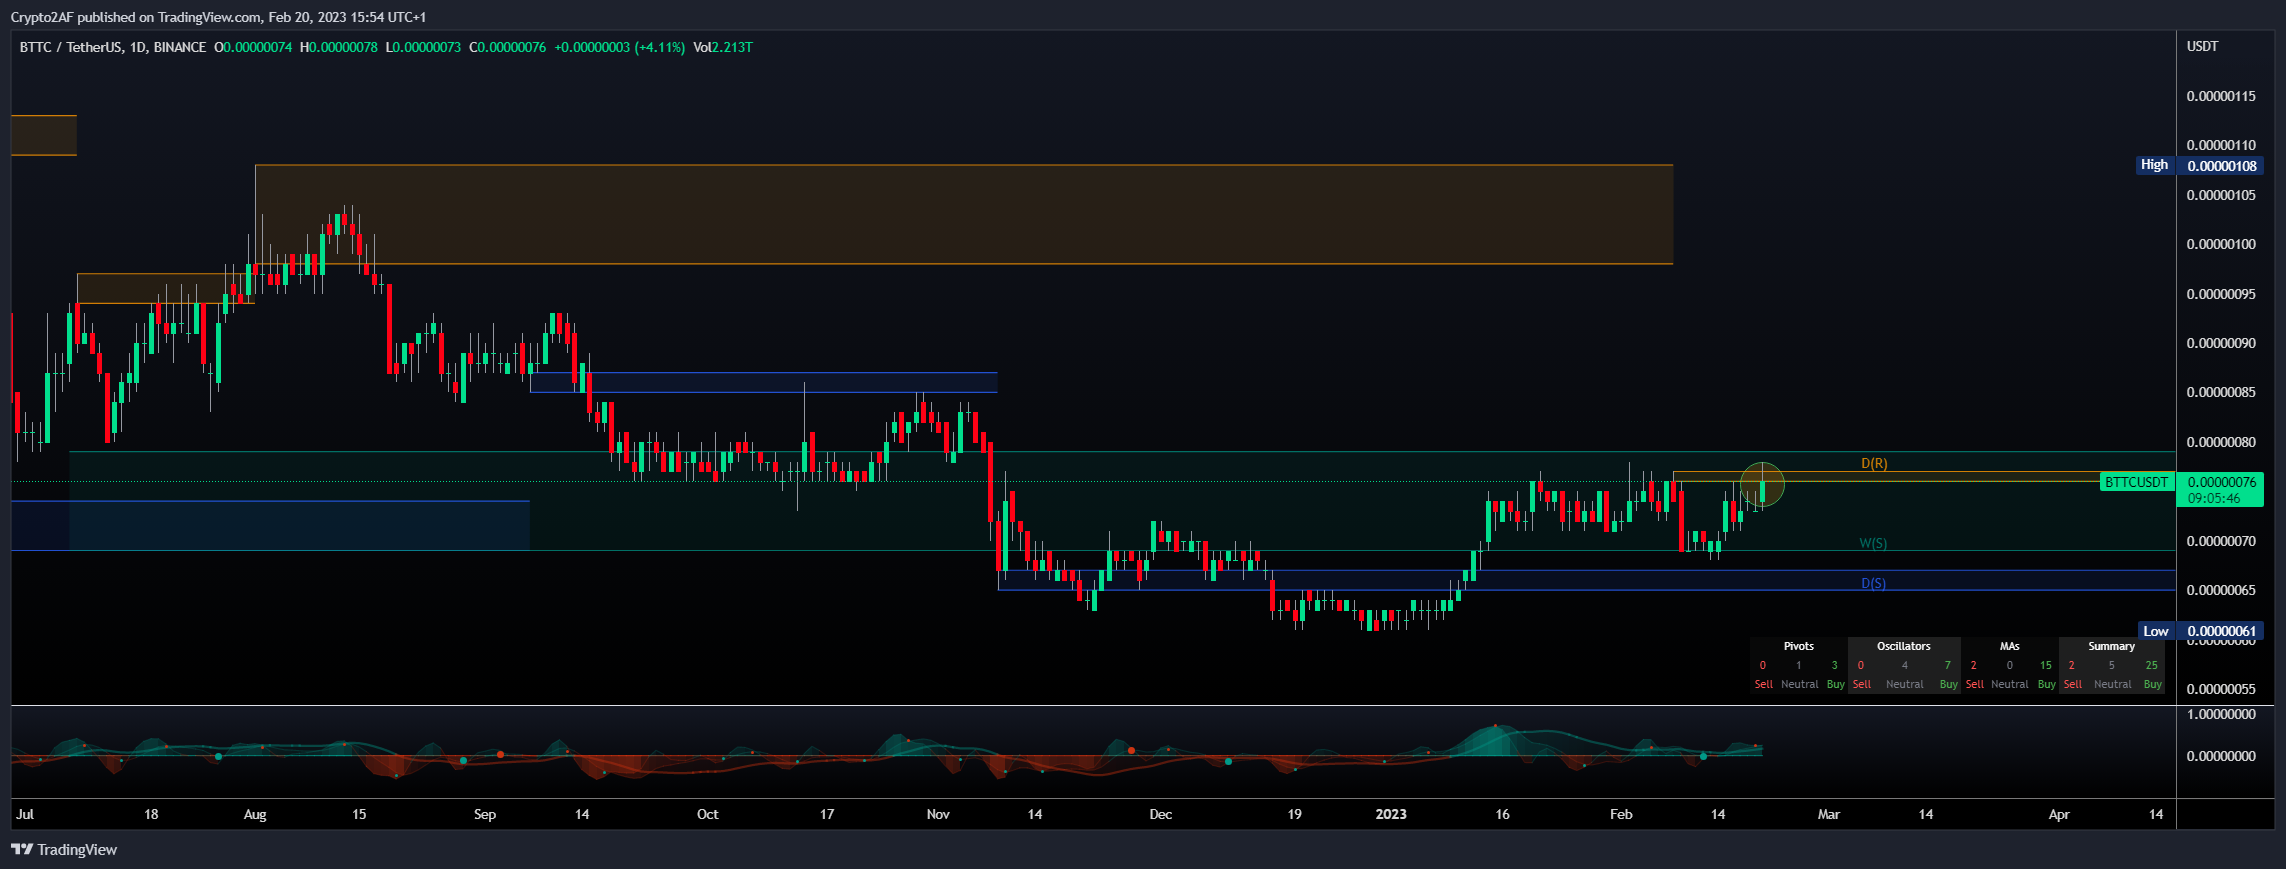
Task: Click the Oscillators Buy count 7
Action: tap(1947, 665)
